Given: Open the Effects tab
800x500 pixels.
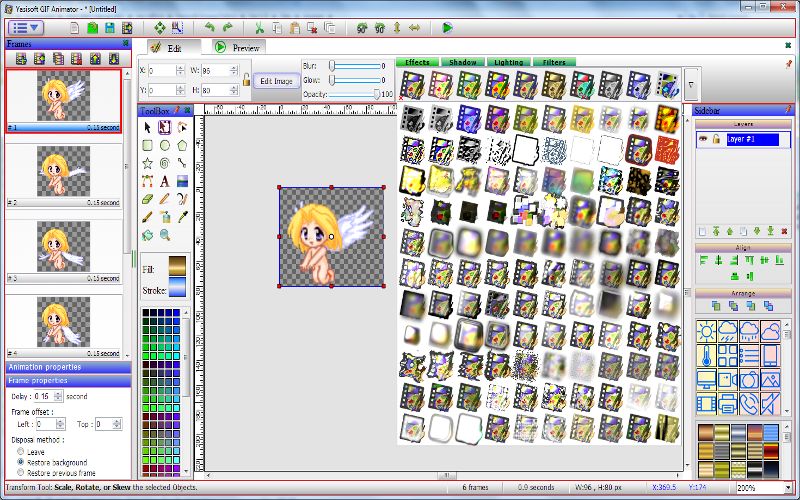Looking at the screenshot, I should click(x=417, y=62).
